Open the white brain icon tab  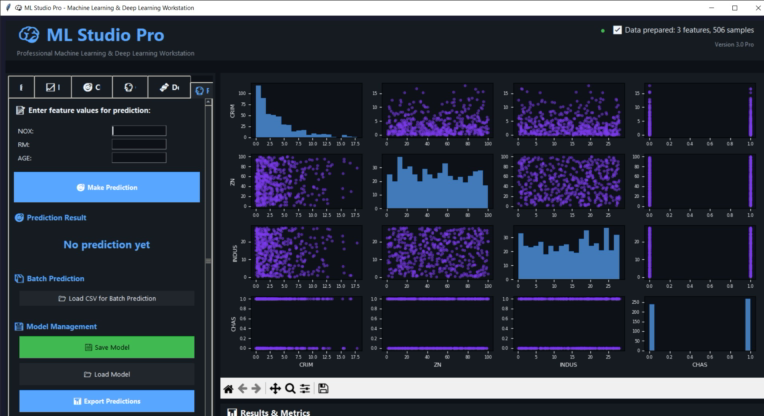pos(129,87)
